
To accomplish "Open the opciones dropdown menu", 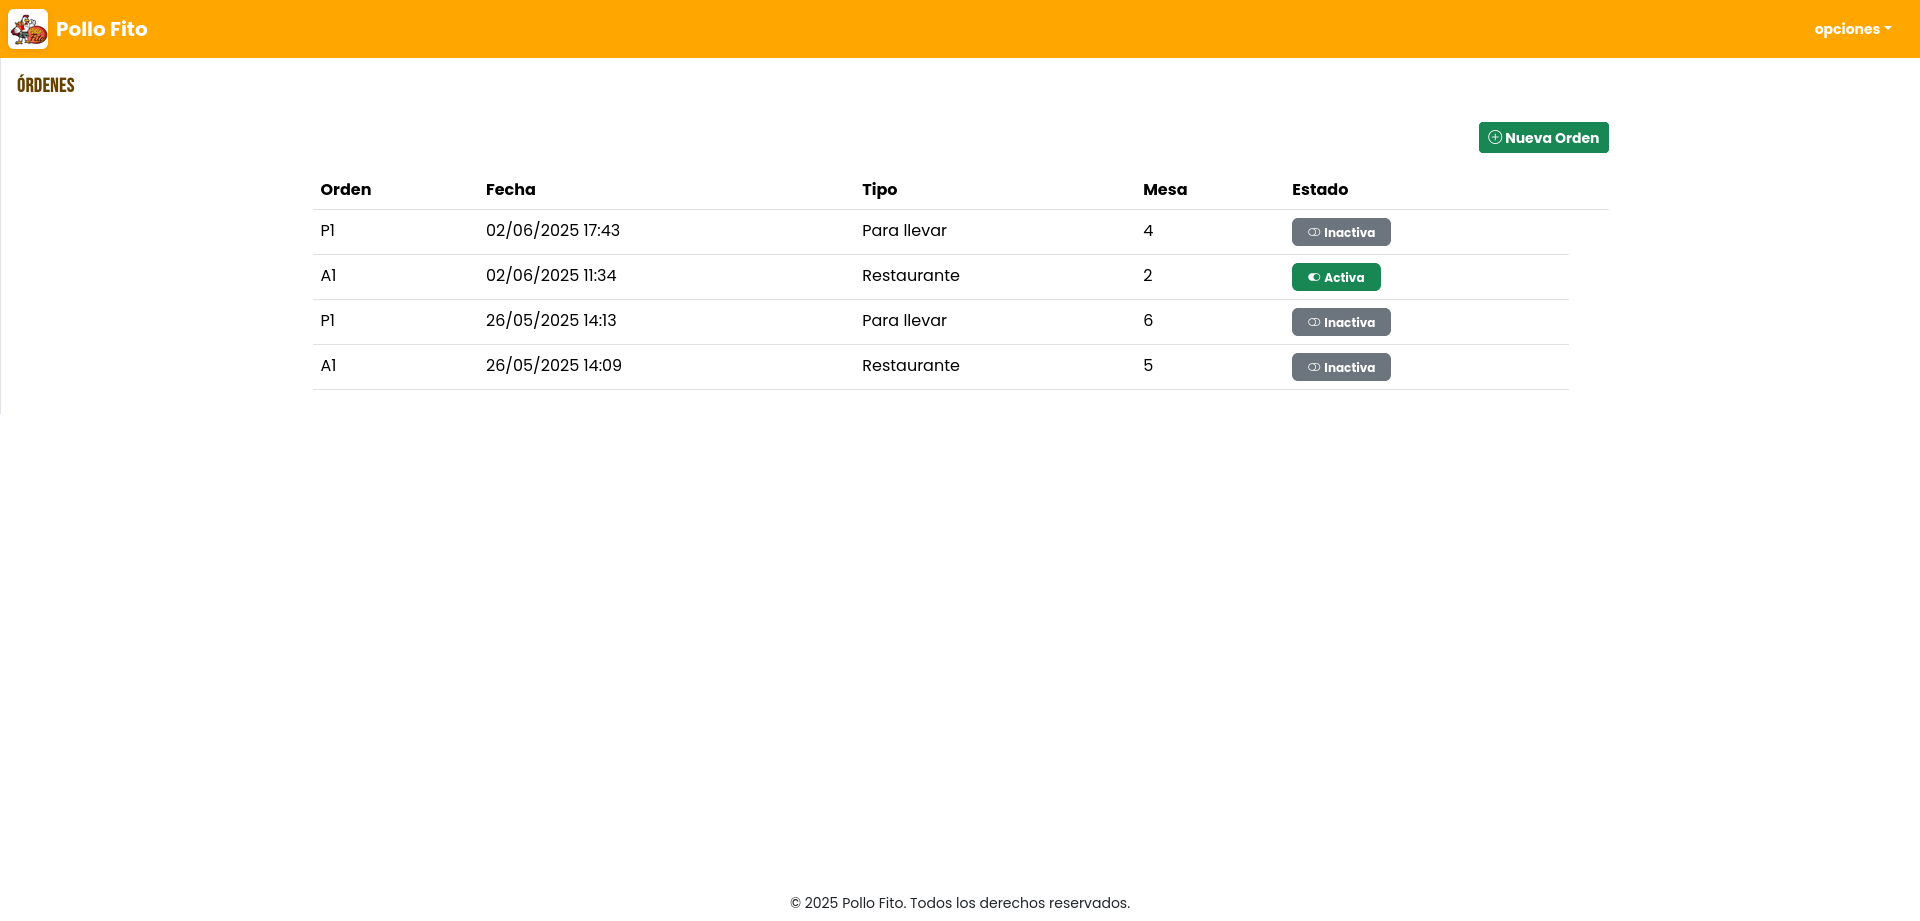I will pyautogui.click(x=1852, y=29).
